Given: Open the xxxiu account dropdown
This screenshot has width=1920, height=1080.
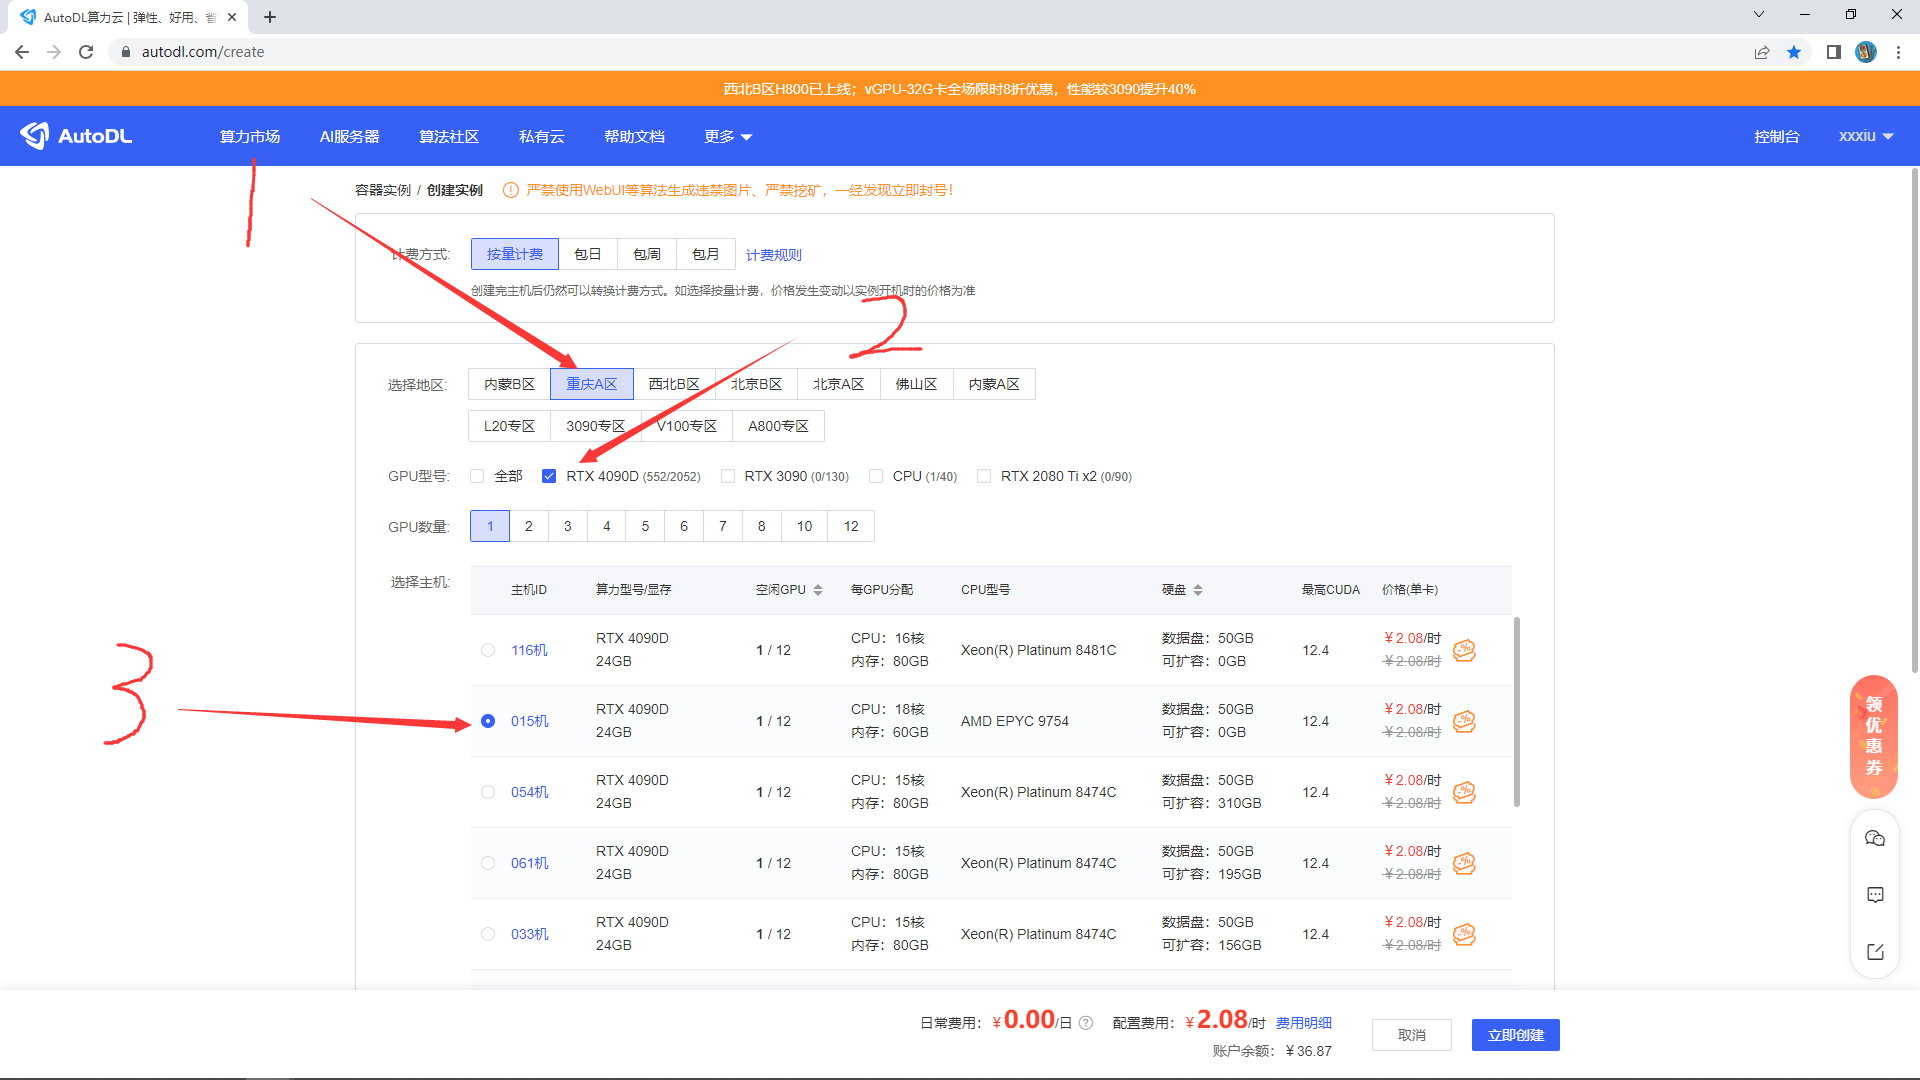Looking at the screenshot, I should [1865, 136].
